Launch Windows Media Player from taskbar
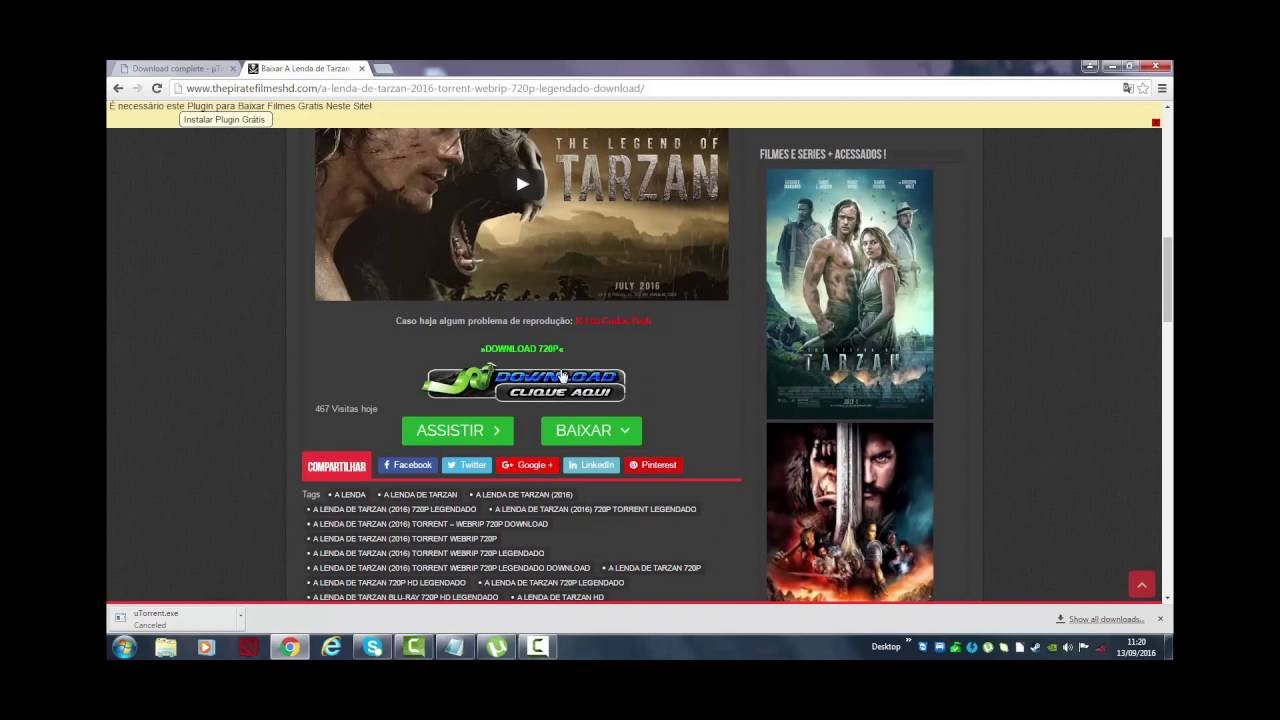Viewport: 1280px width, 720px height. tap(207, 647)
